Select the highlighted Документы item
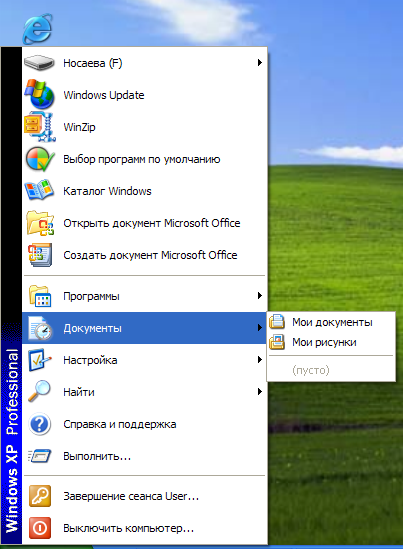Screen dimensions: 403x549 (145, 328)
